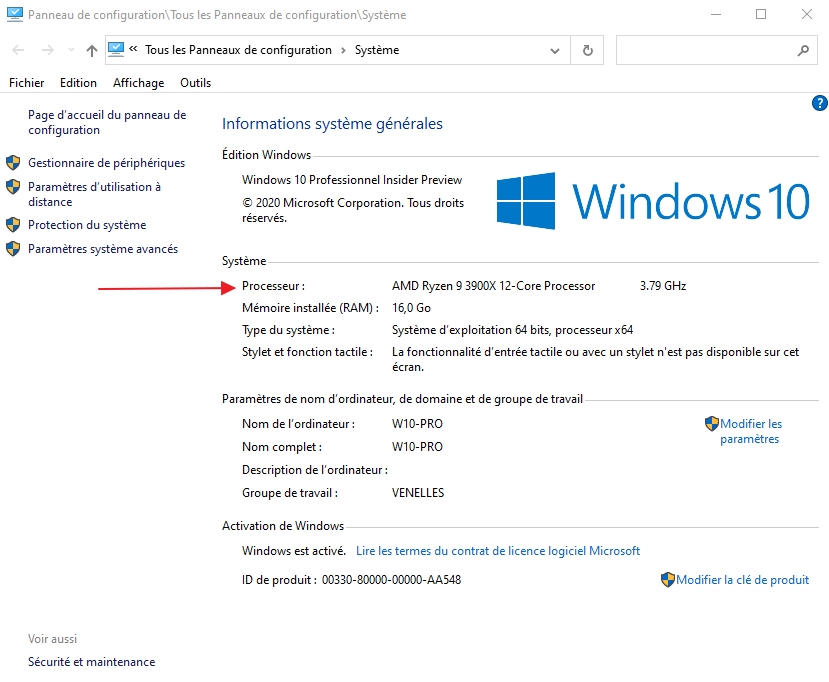Select product ID '00330-80000-00000-AA548'

coord(391,580)
